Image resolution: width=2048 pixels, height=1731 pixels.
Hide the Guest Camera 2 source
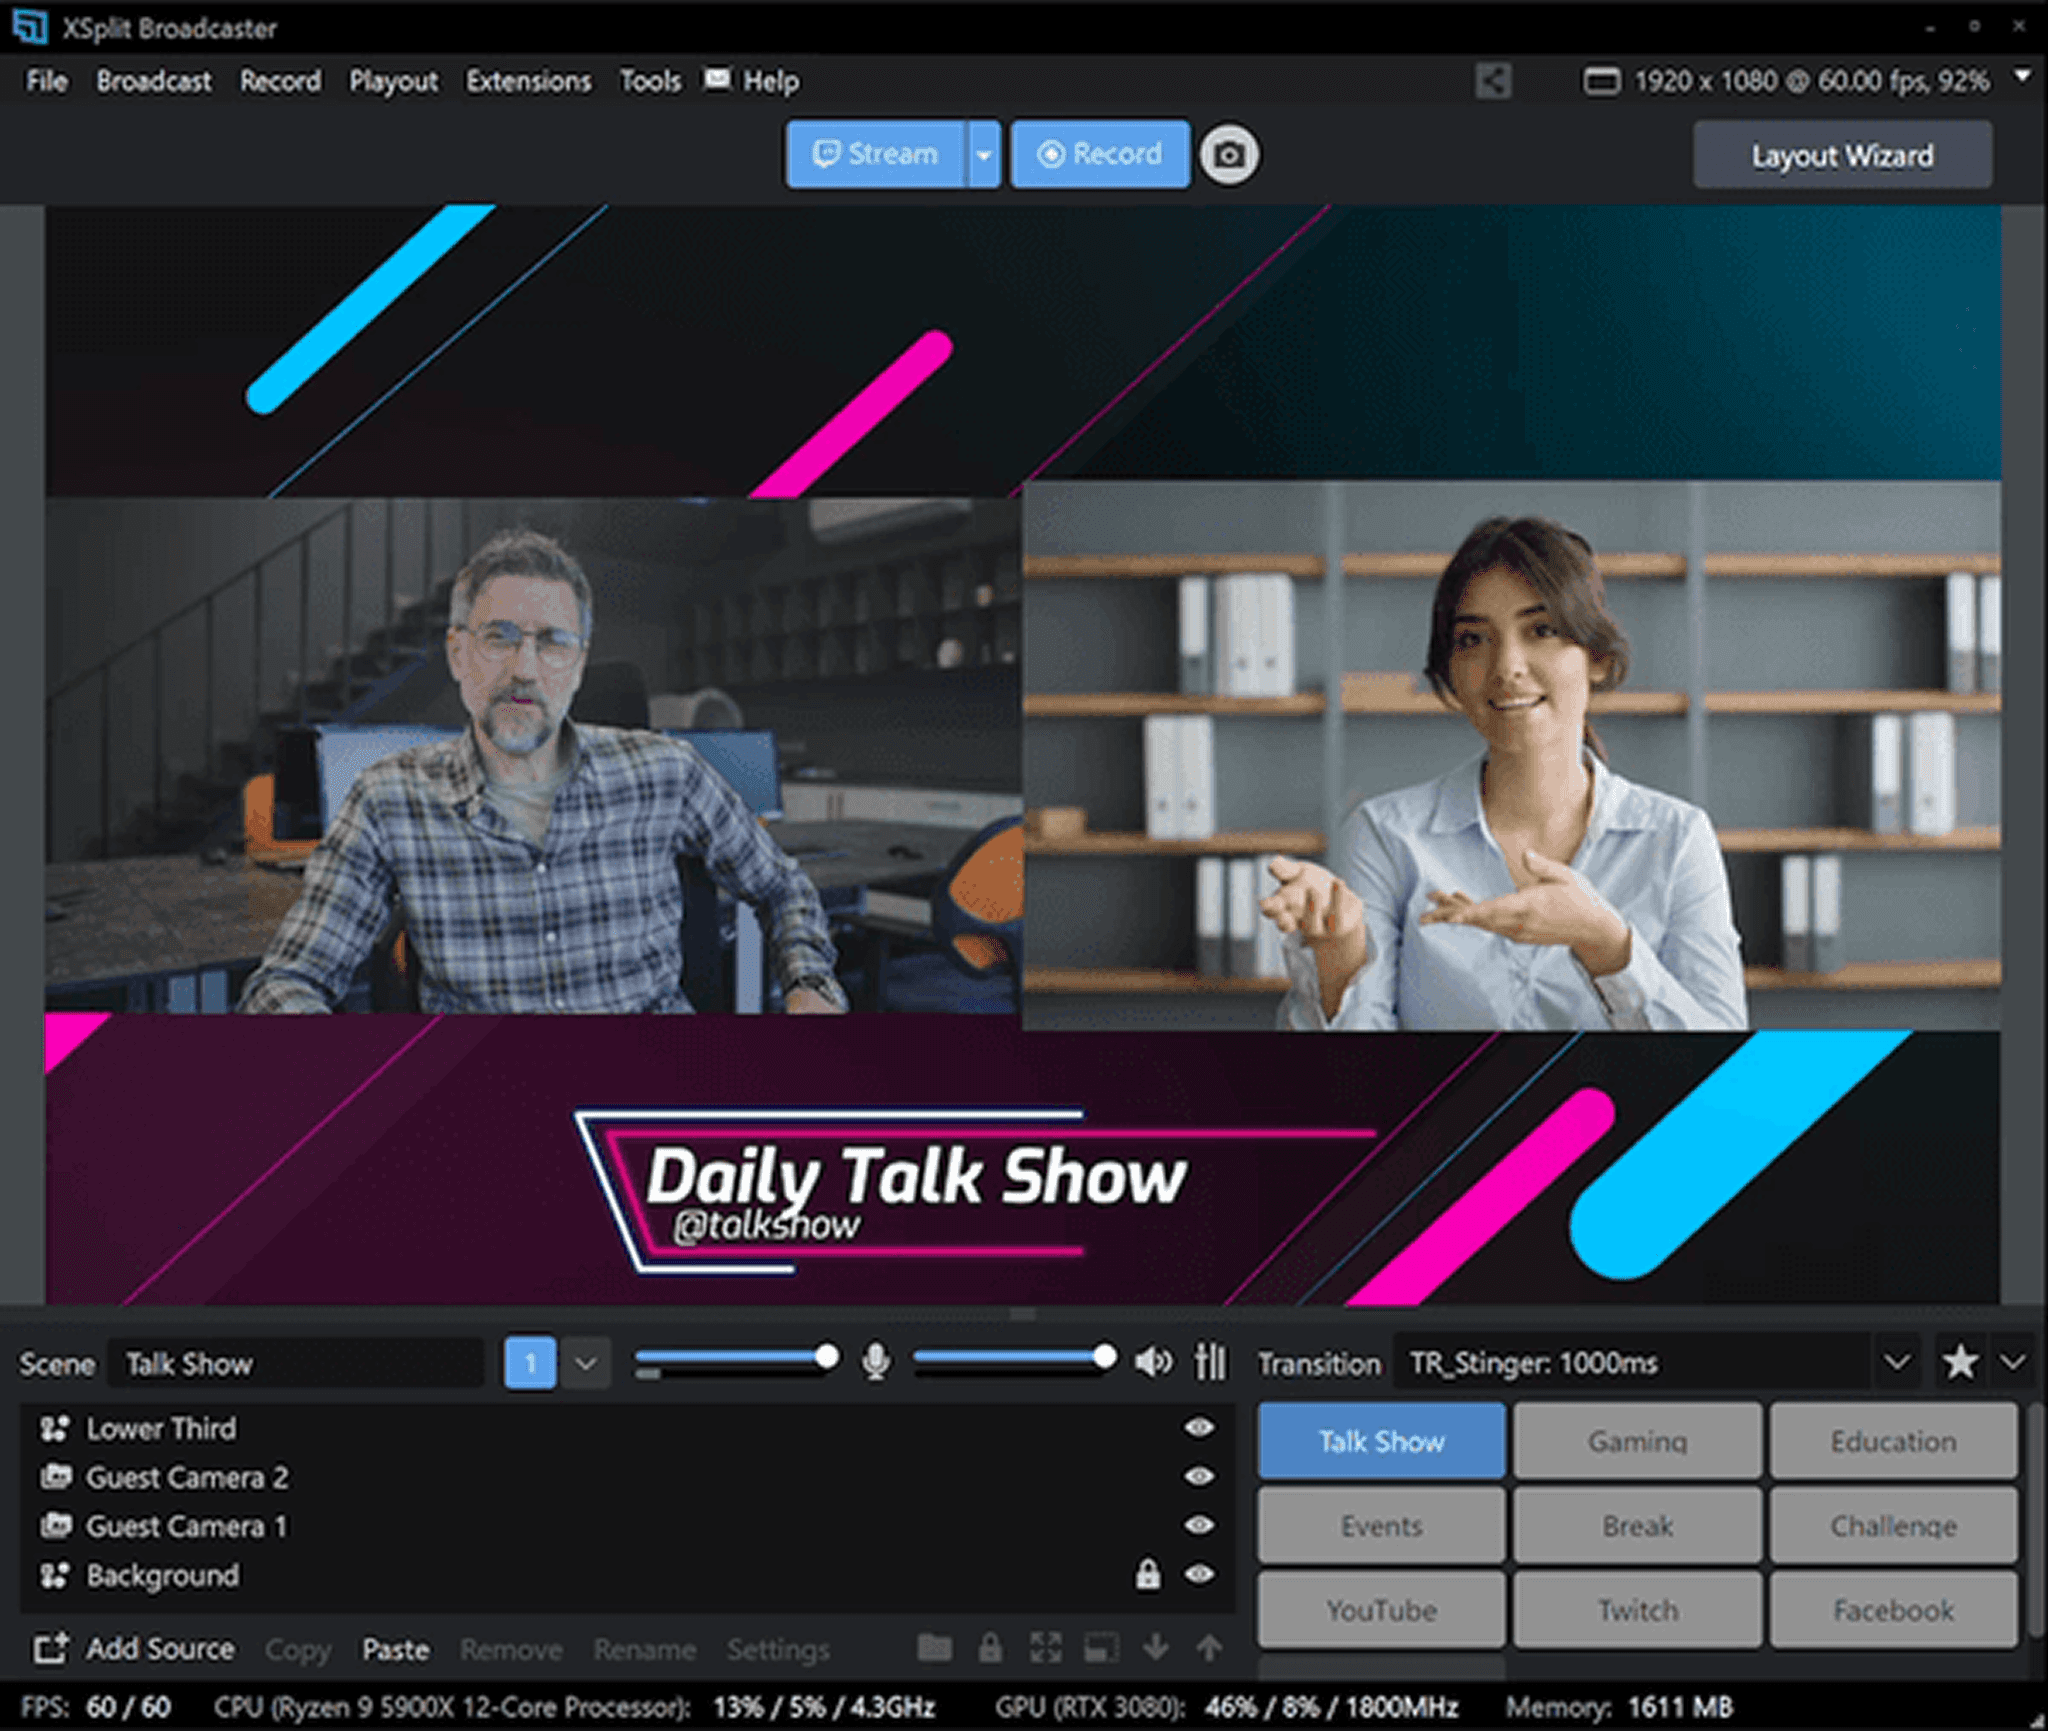[x=1199, y=1477]
